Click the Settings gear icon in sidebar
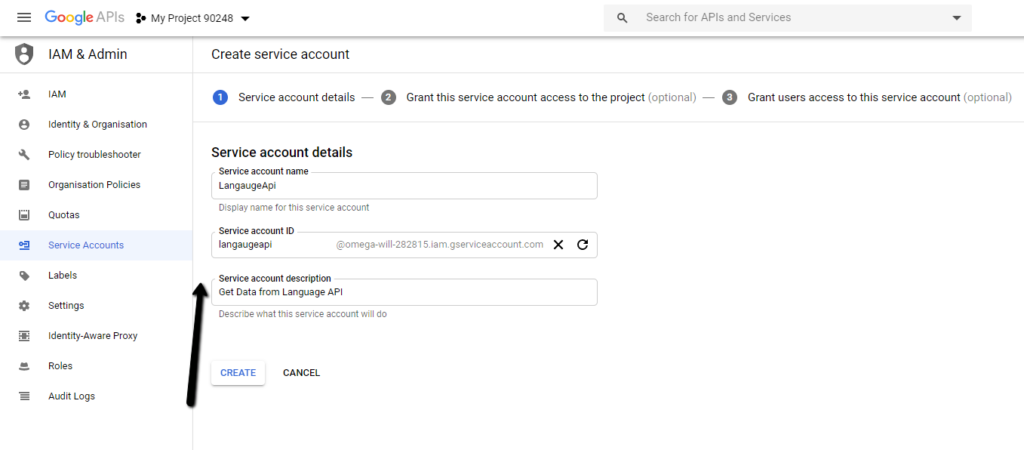The height and width of the screenshot is (450, 1024). pyautogui.click(x=24, y=306)
